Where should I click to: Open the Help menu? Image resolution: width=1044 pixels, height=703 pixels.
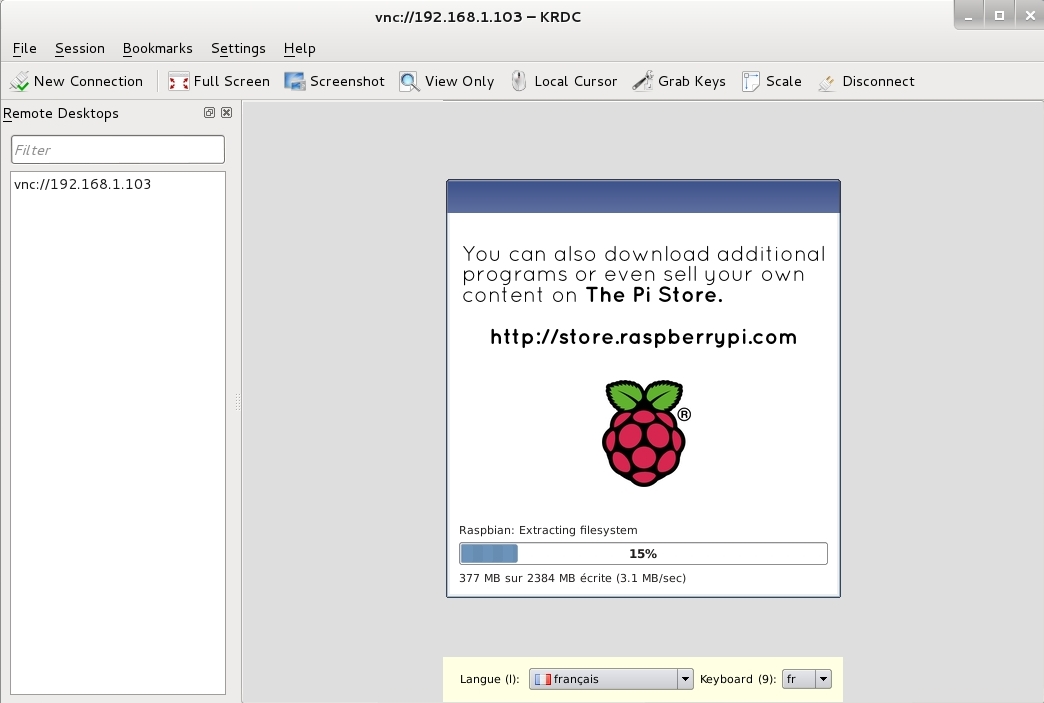[x=300, y=49]
